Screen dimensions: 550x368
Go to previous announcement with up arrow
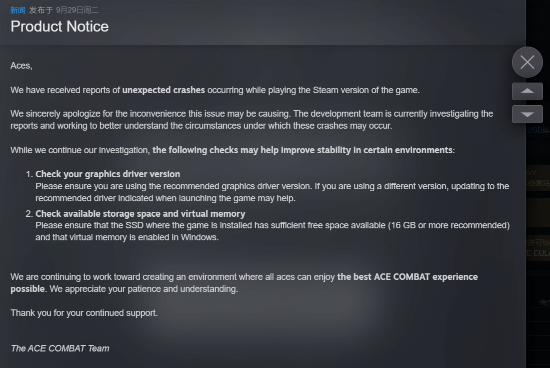tap(527, 92)
